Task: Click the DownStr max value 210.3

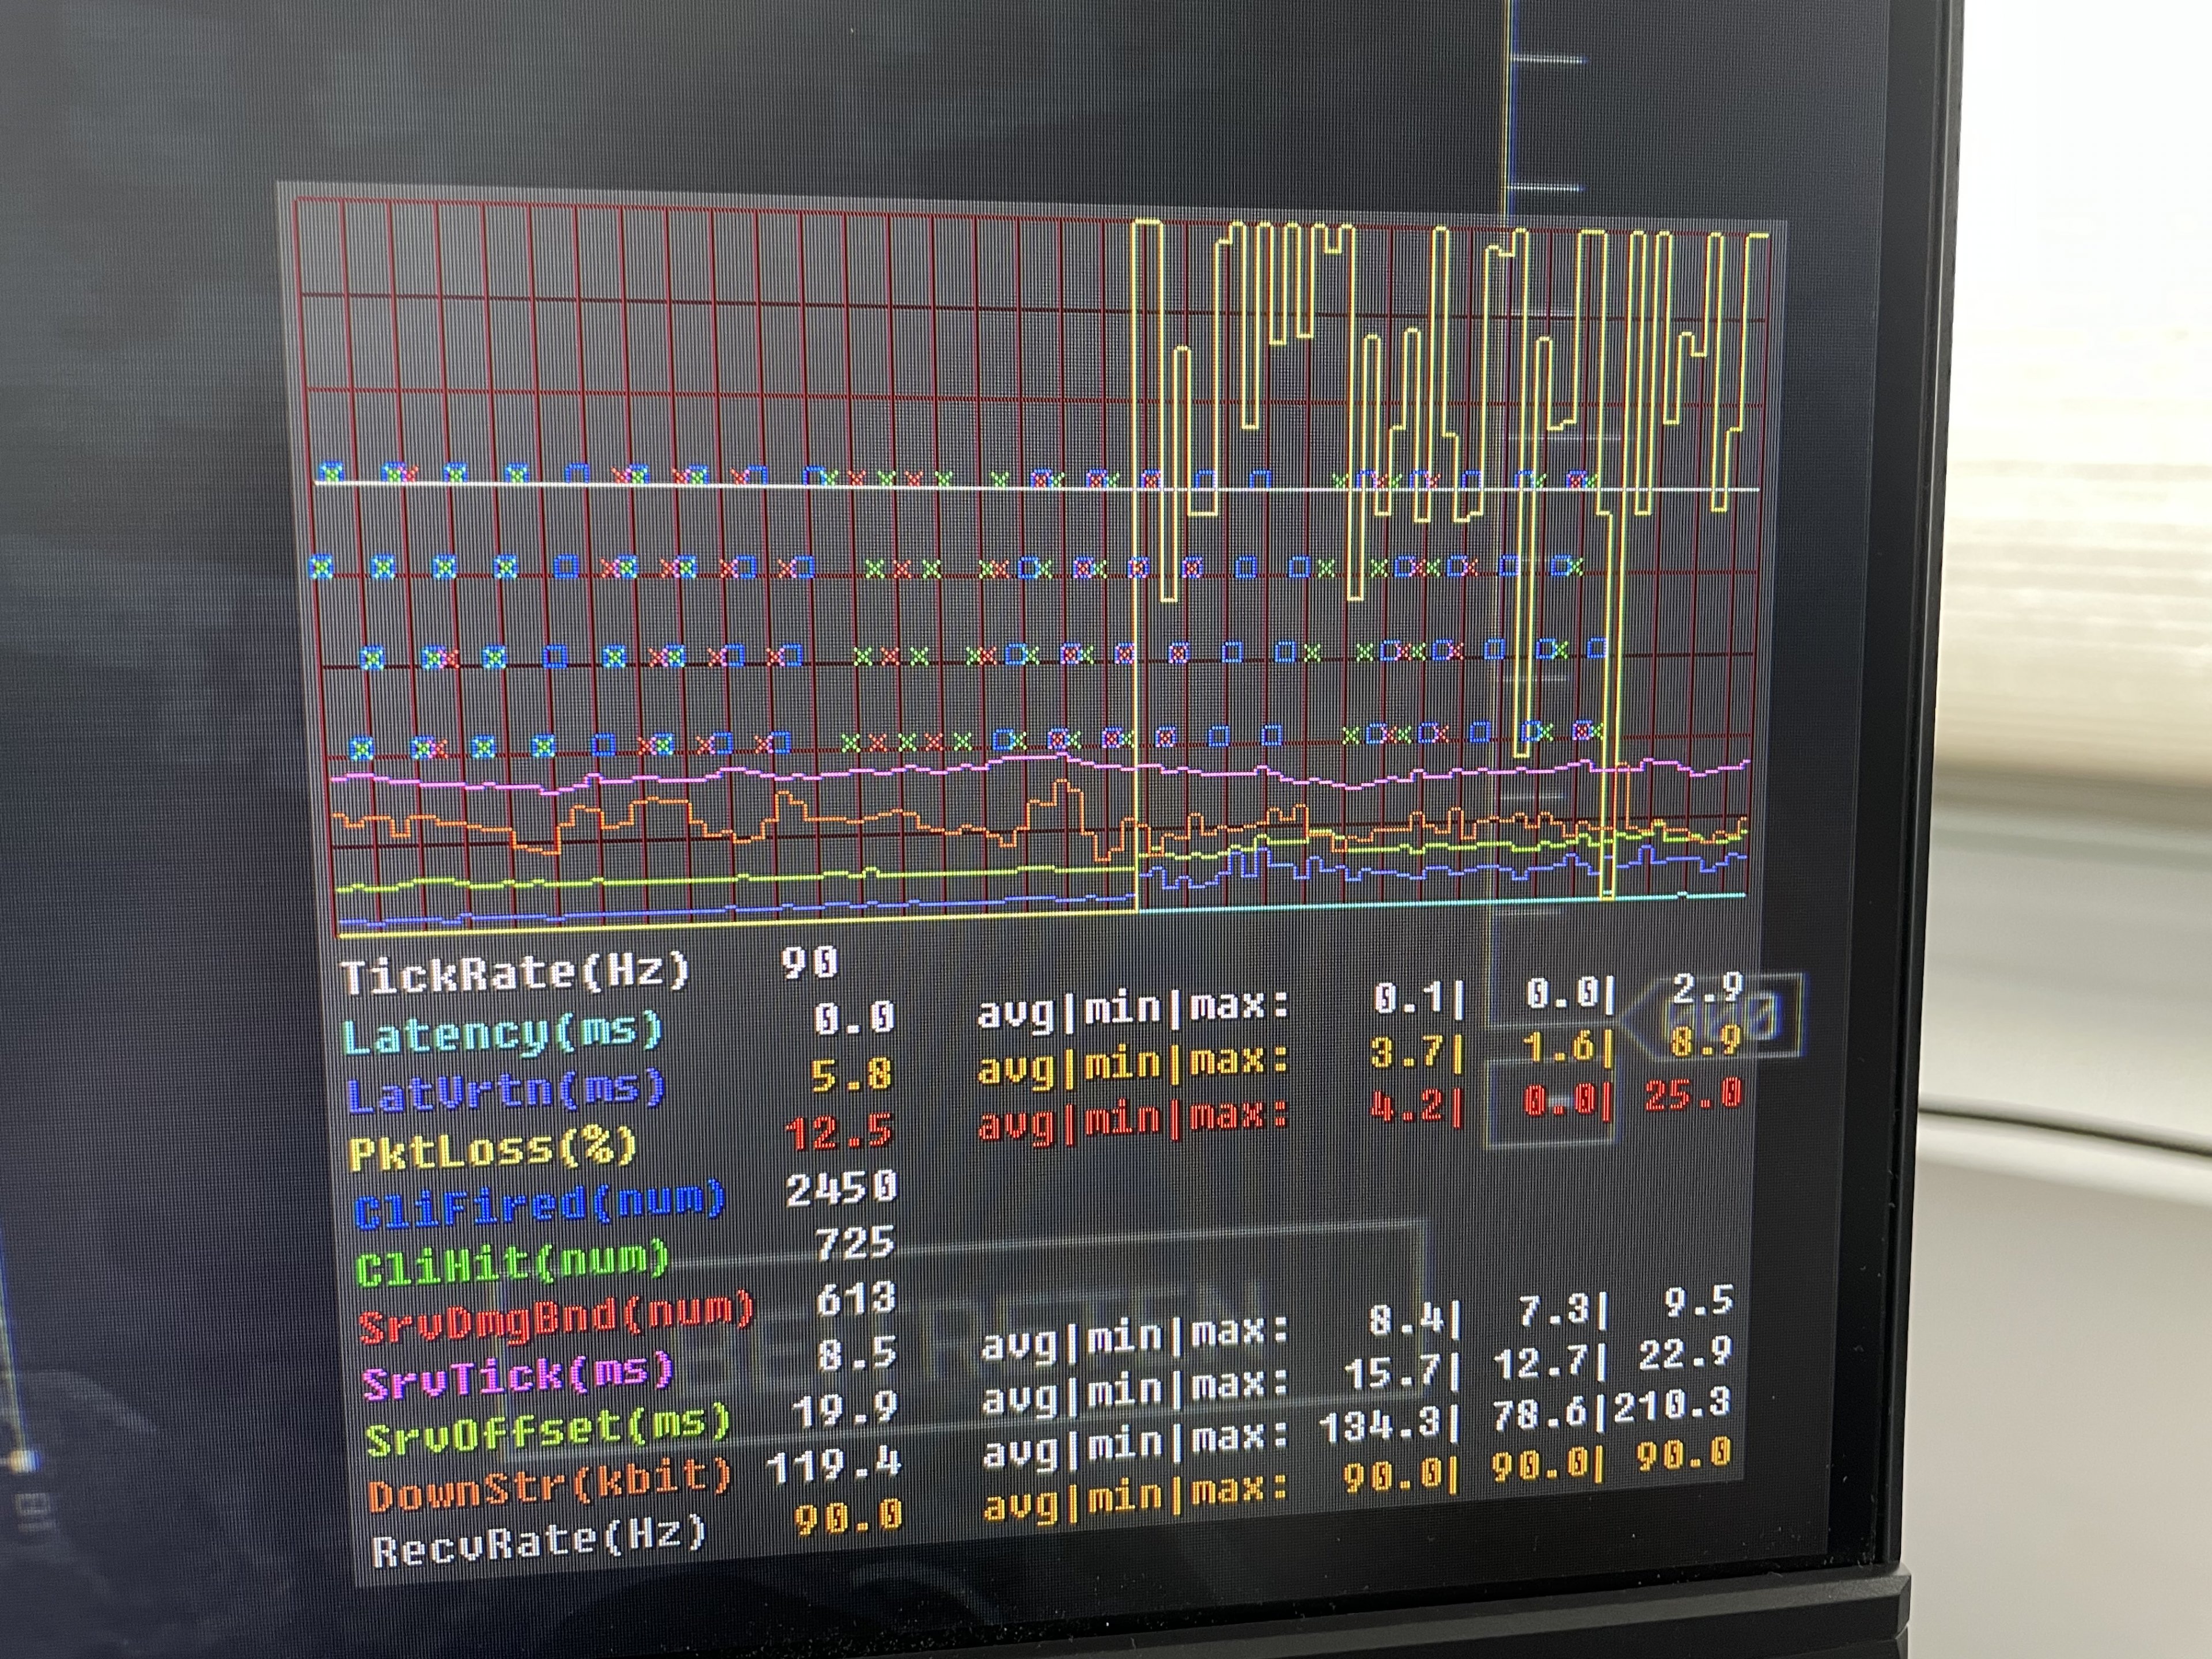Action: 1672,1406
